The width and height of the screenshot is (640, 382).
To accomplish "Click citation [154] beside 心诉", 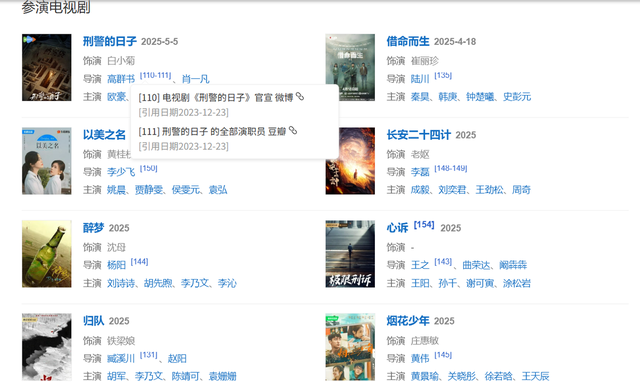I will 424,224.
